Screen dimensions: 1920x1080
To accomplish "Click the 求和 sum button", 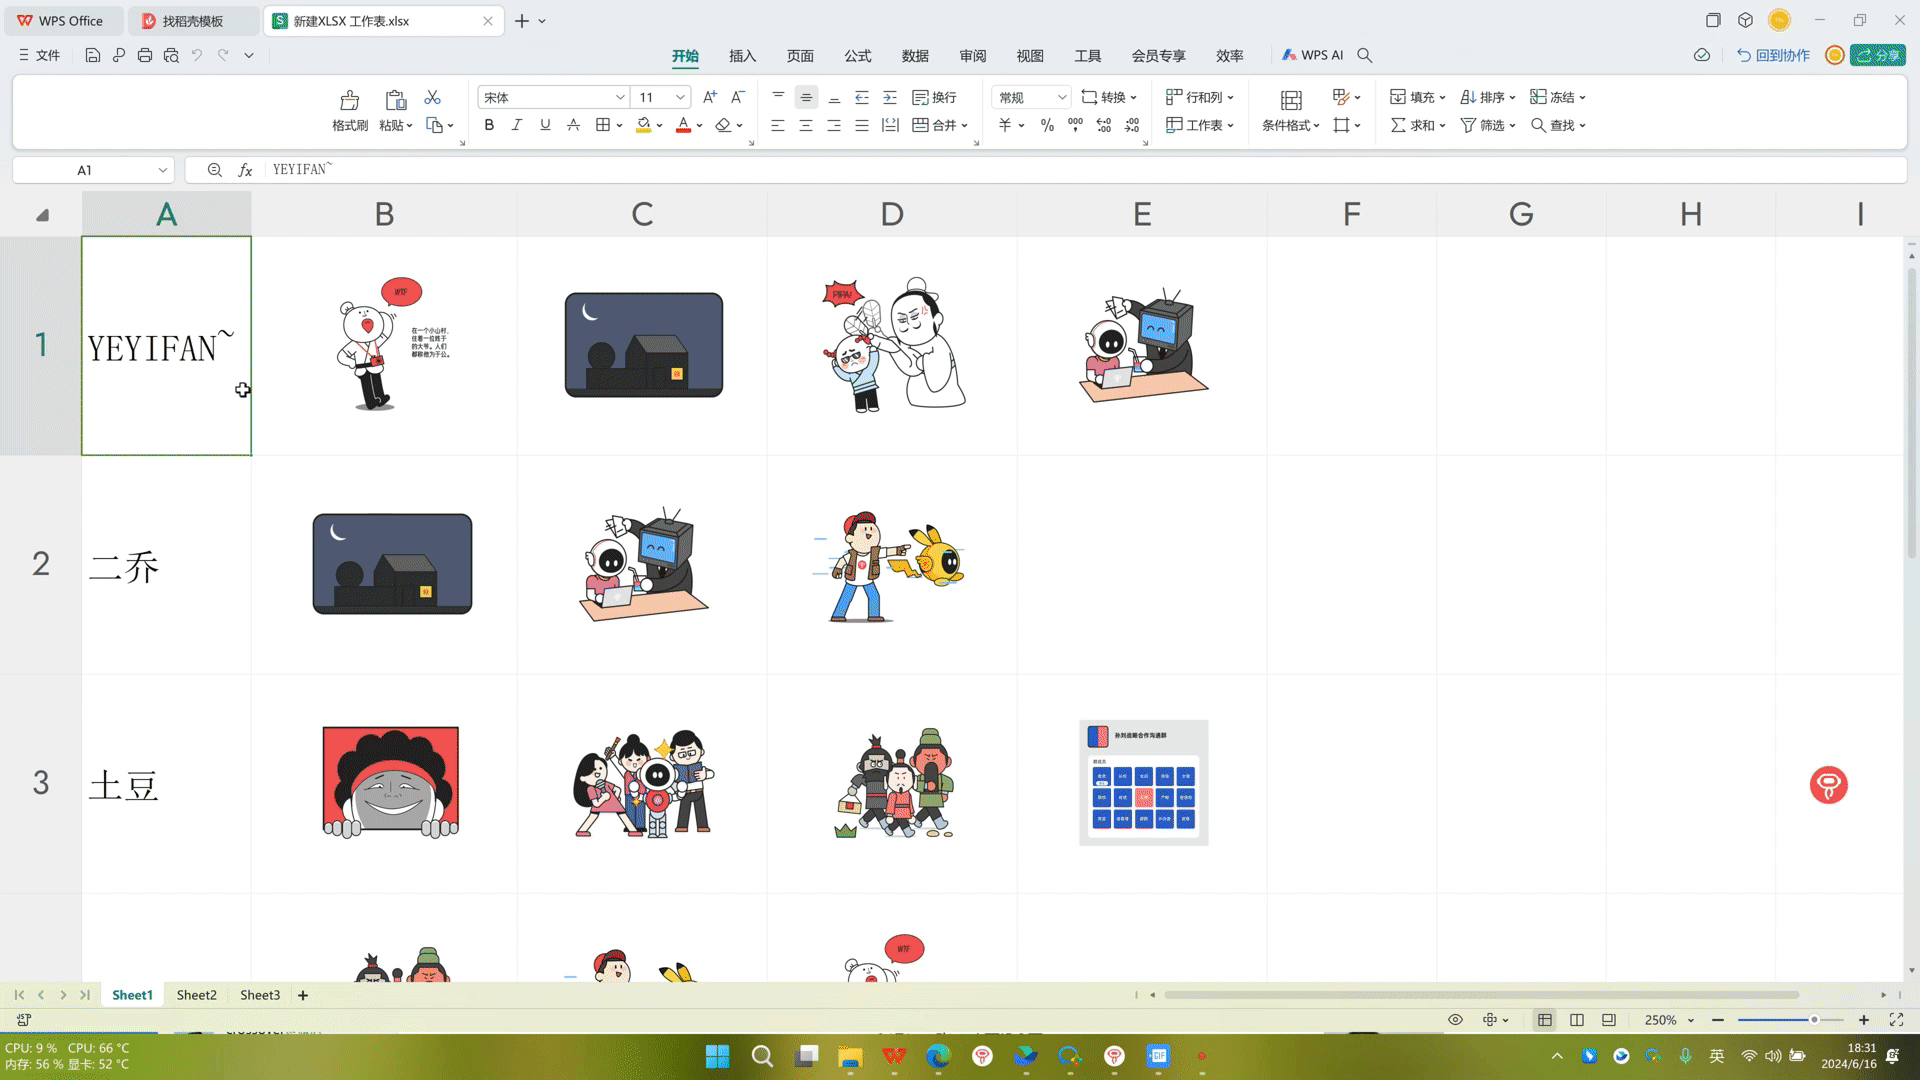I will pyautogui.click(x=1412, y=125).
